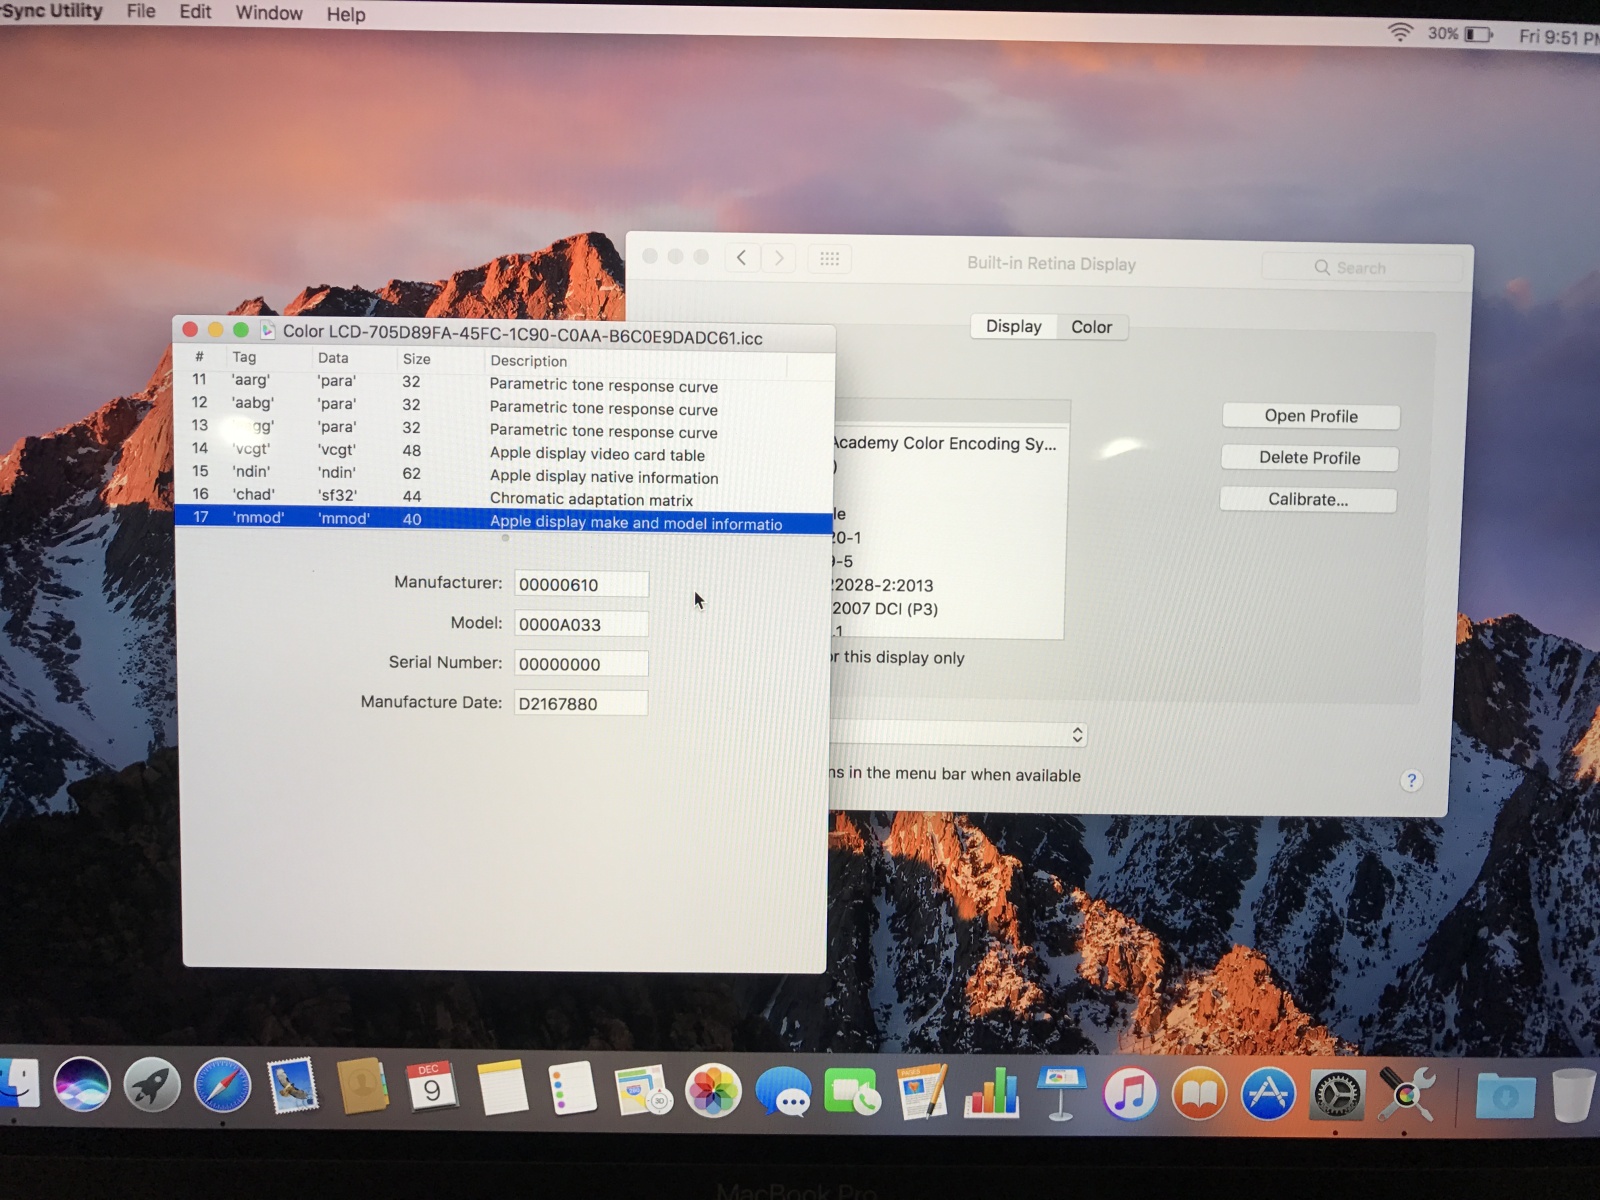Open the Window menu
This screenshot has width=1600, height=1200.
[269, 13]
